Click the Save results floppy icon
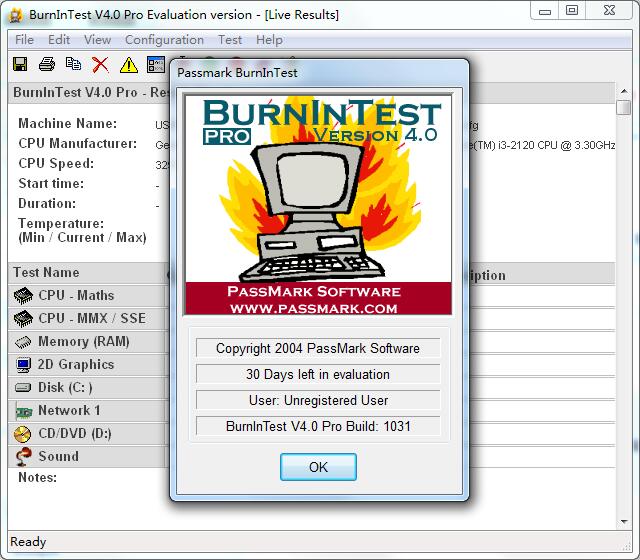Image resolution: width=640 pixels, height=560 pixels. [20, 64]
